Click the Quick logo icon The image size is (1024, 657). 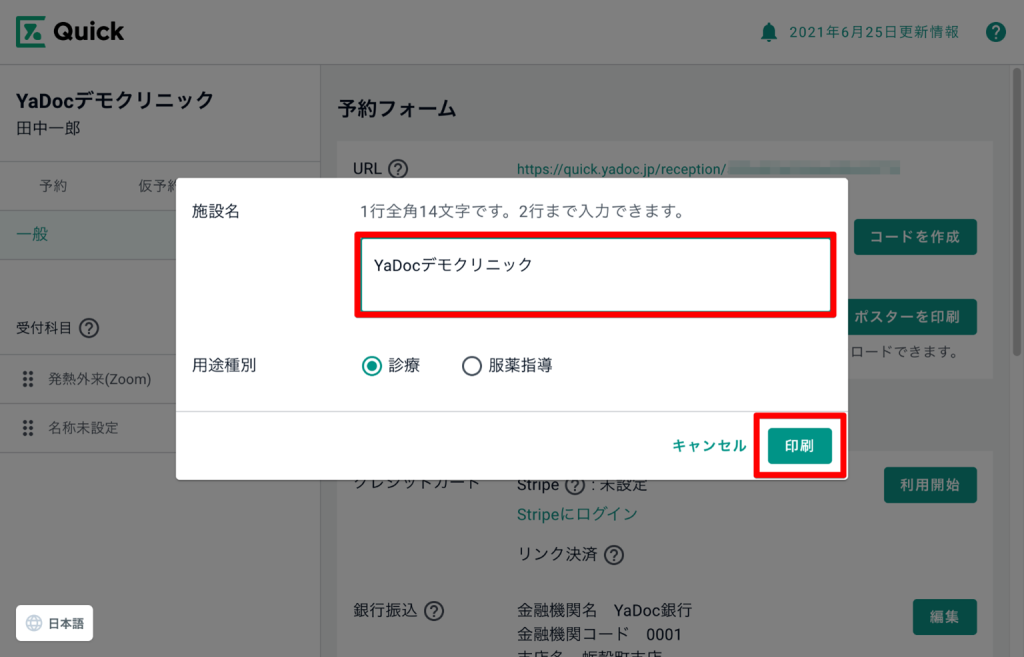pos(31,32)
